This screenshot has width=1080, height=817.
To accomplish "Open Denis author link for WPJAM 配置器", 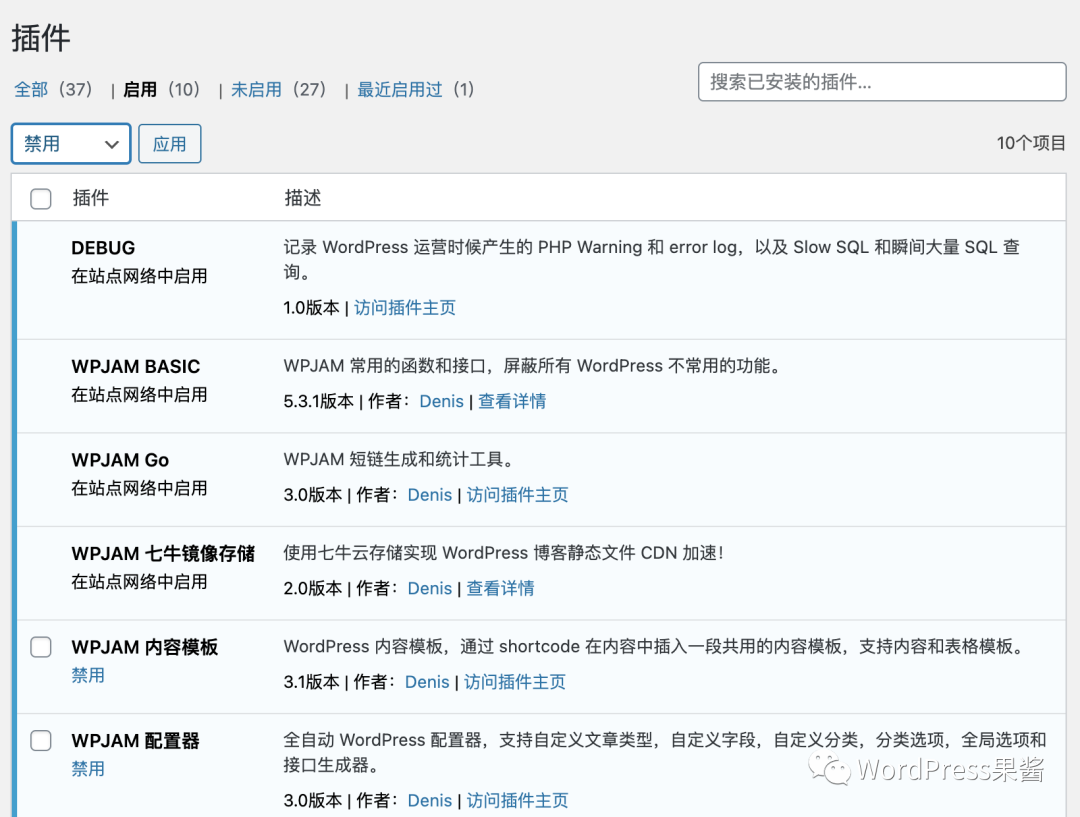I will (430, 801).
